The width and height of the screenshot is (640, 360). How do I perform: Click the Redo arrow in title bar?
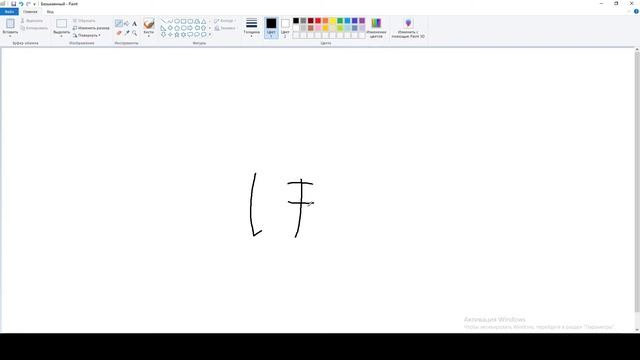tap(28, 4)
